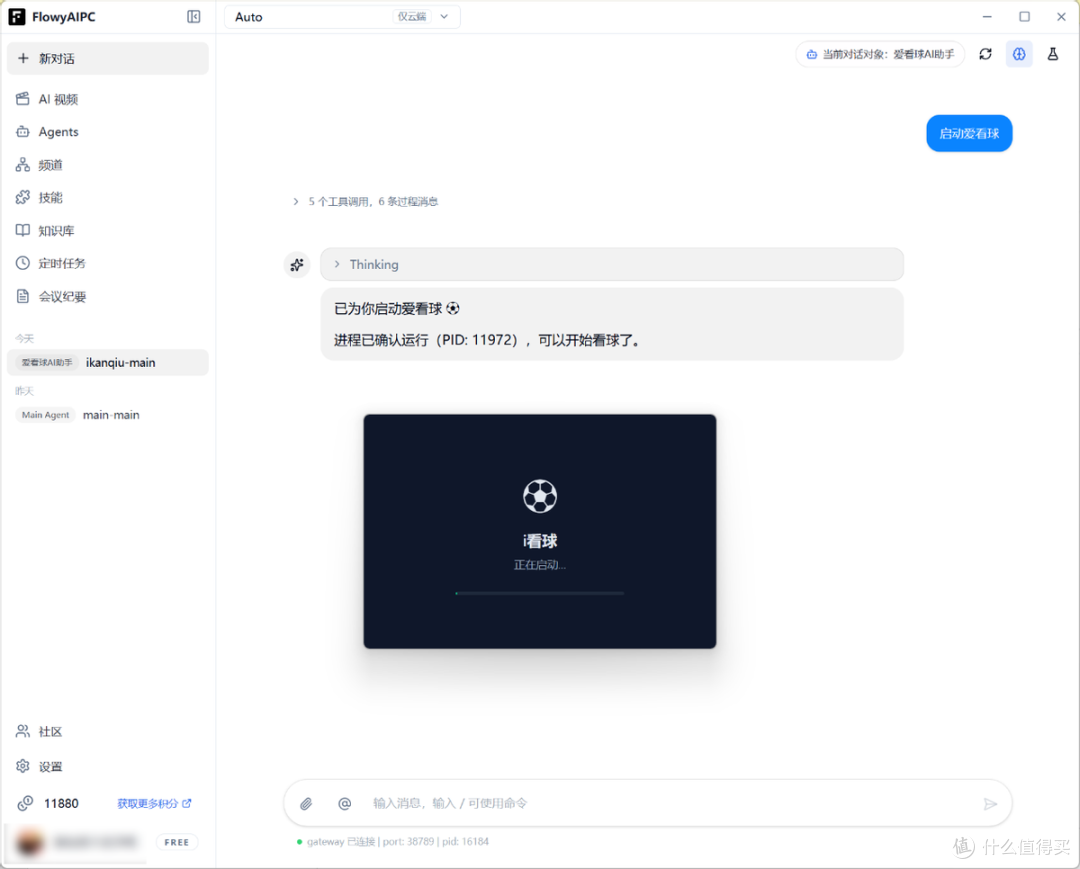
Task: Click the 正在启动 status text
Action: pyautogui.click(x=540, y=565)
